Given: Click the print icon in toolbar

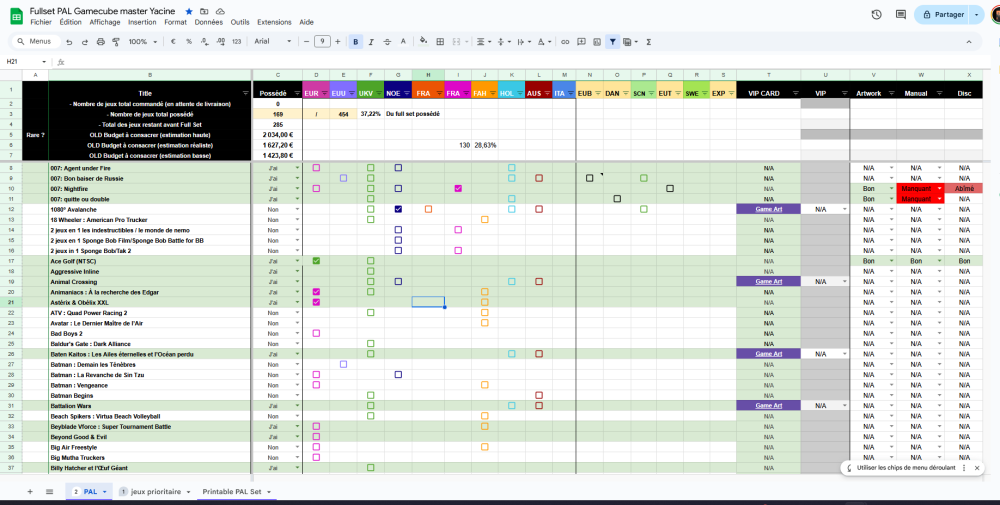Looking at the screenshot, I should (x=99, y=42).
